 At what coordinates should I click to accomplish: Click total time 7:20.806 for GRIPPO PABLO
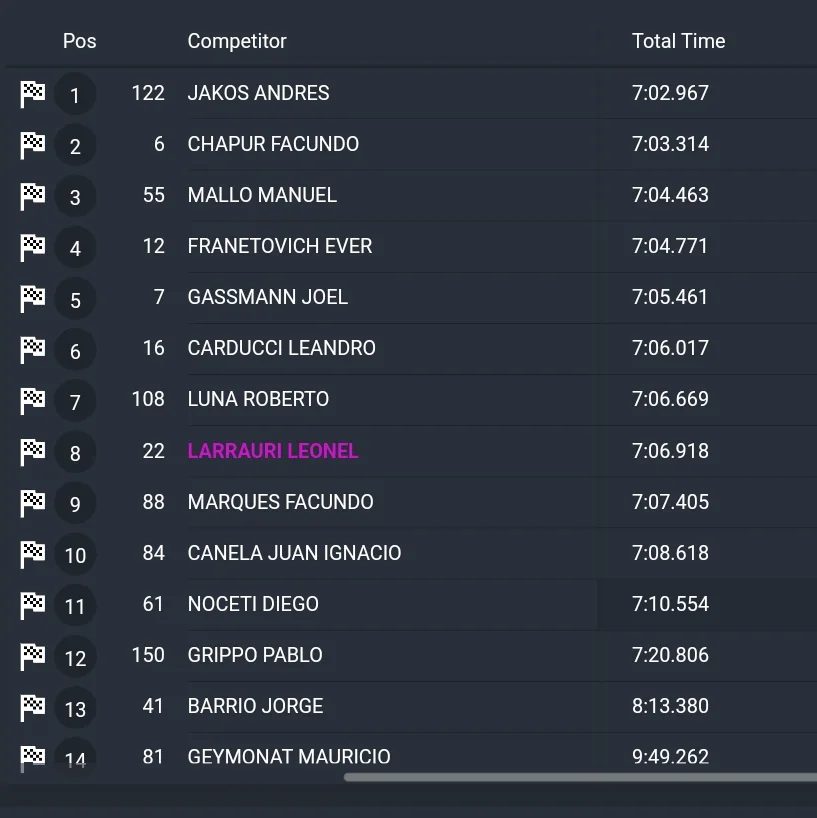point(670,655)
